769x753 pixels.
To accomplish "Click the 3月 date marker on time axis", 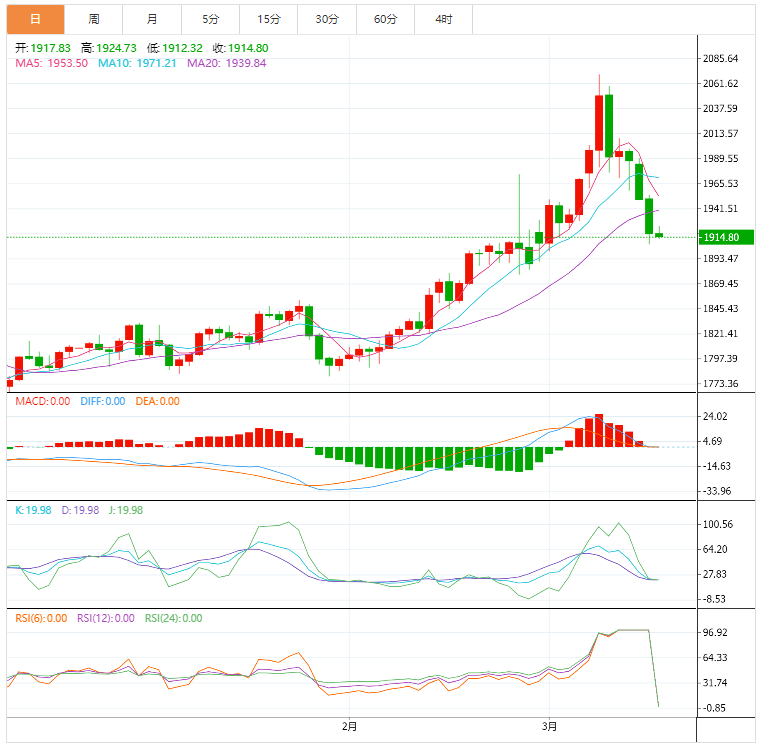I will (549, 724).
